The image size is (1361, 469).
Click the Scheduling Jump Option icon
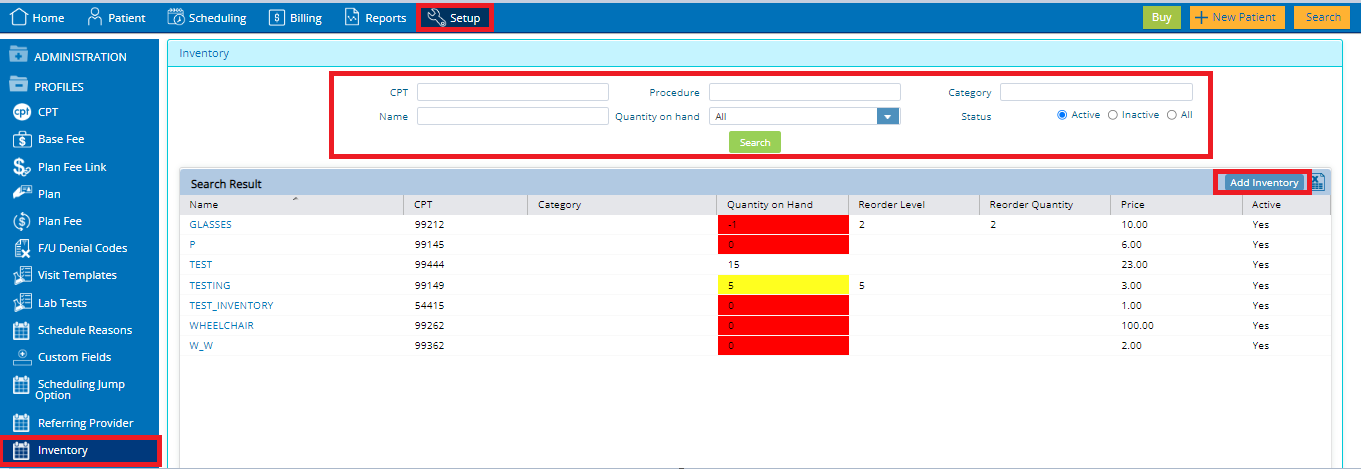[x=22, y=385]
